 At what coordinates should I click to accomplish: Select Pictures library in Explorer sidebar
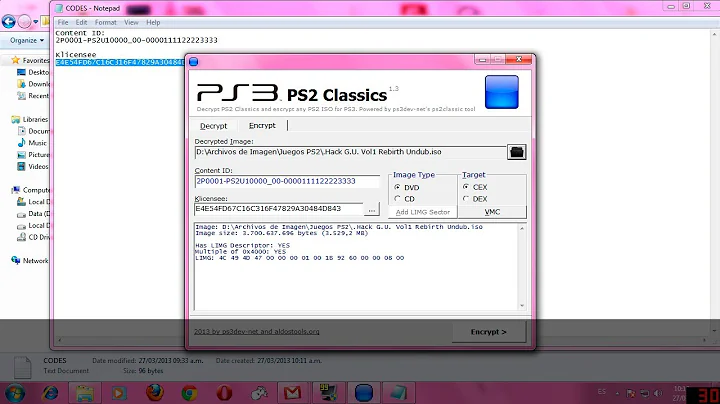[33, 155]
